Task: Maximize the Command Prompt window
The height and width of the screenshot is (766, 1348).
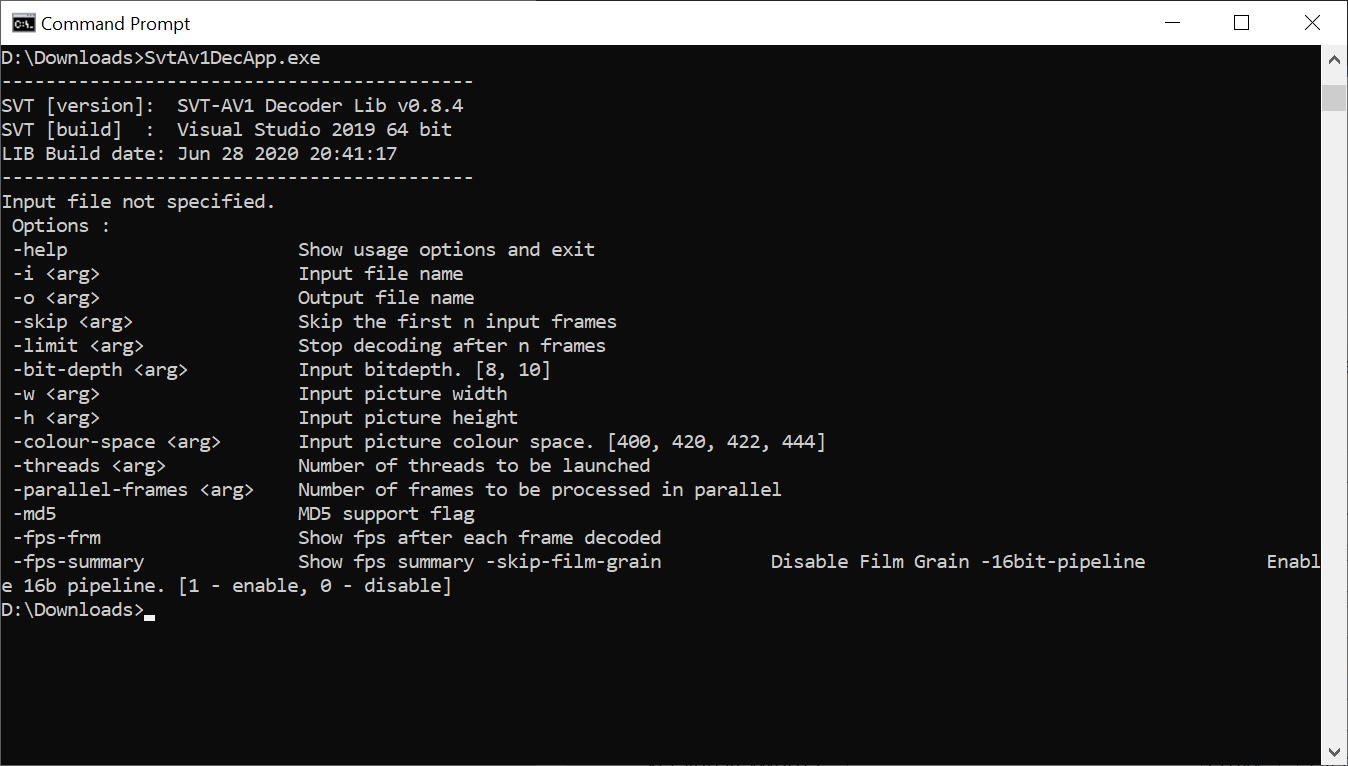Action: (x=1241, y=23)
